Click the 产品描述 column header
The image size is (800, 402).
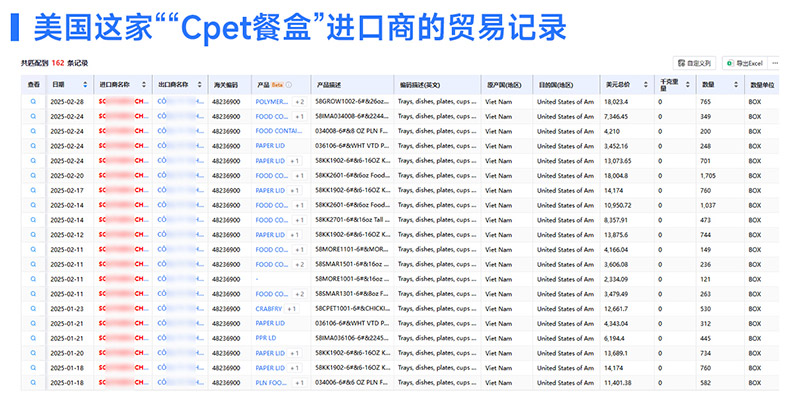click(x=329, y=85)
